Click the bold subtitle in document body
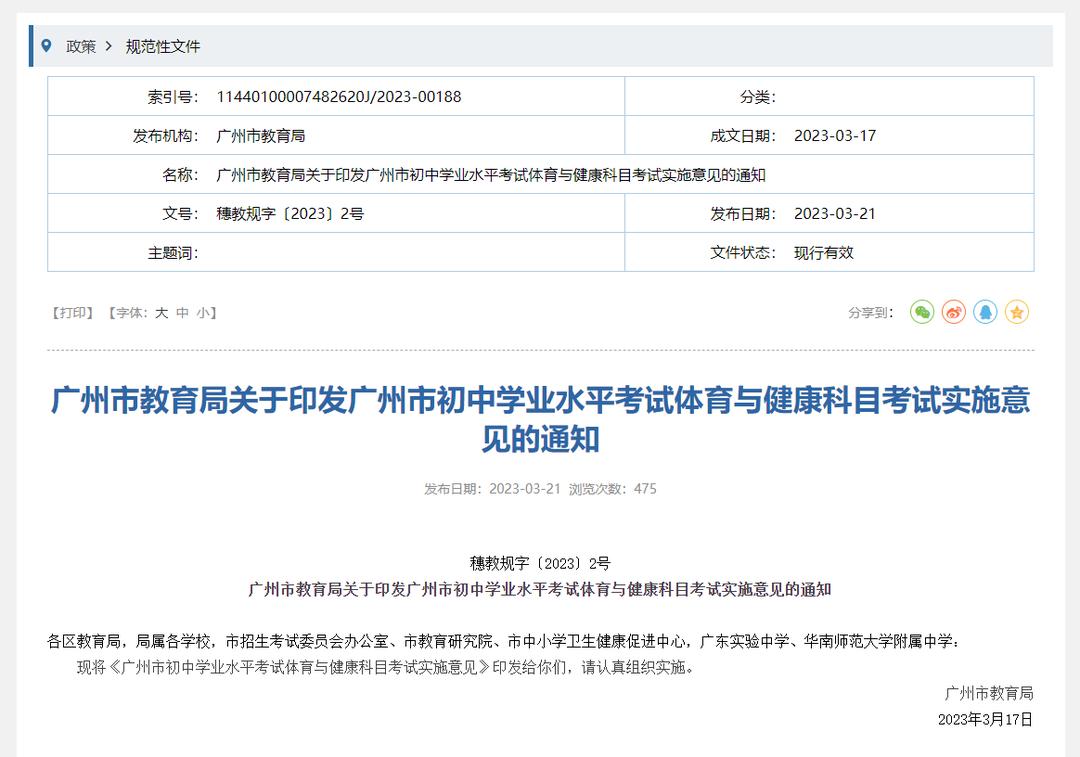This screenshot has height=757, width=1080. click(x=540, y=590)
